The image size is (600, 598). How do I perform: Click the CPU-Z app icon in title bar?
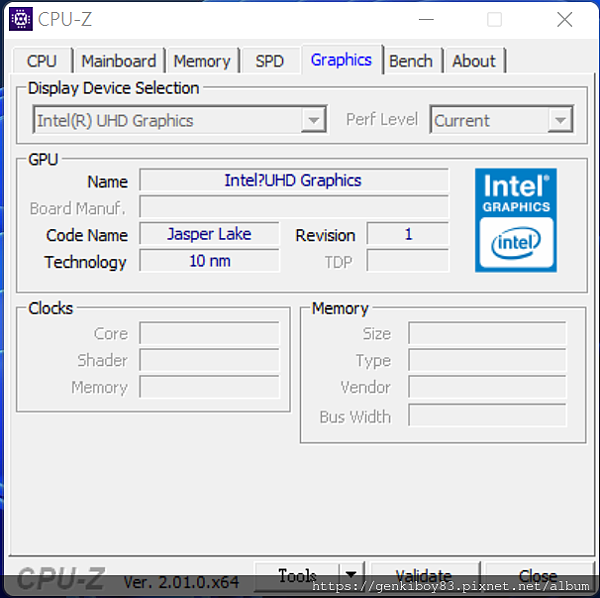21,19
